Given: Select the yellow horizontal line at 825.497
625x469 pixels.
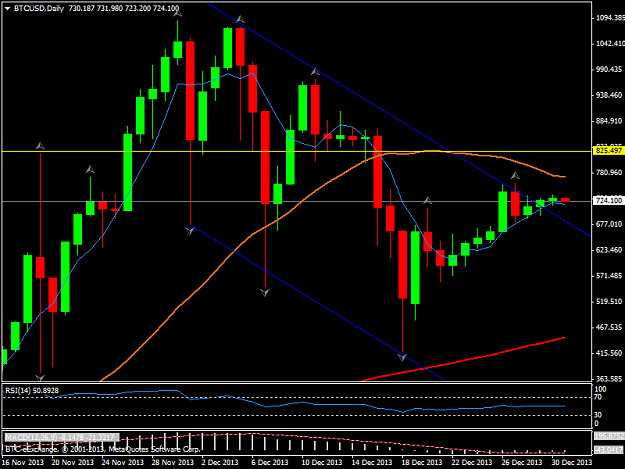Looking at the screenshot, I should click(296, 151).
